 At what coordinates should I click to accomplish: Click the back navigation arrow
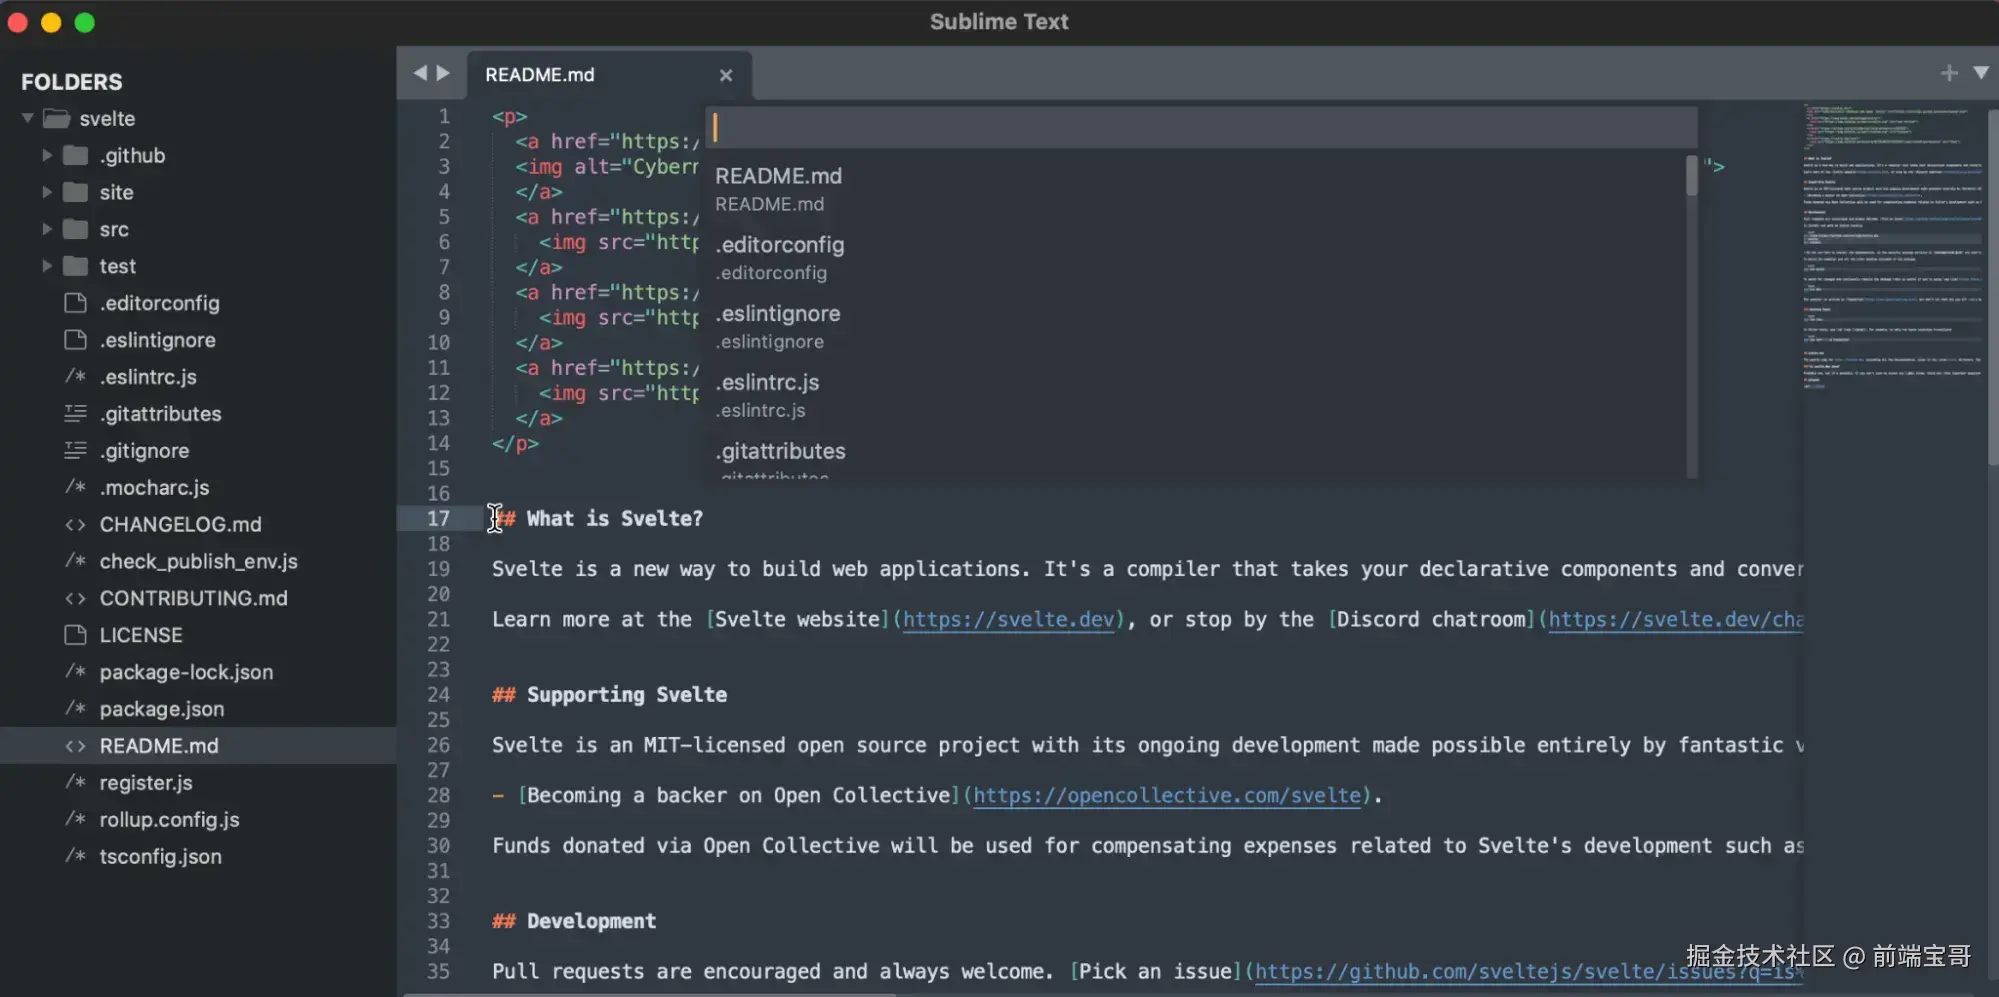pos(419,73)
